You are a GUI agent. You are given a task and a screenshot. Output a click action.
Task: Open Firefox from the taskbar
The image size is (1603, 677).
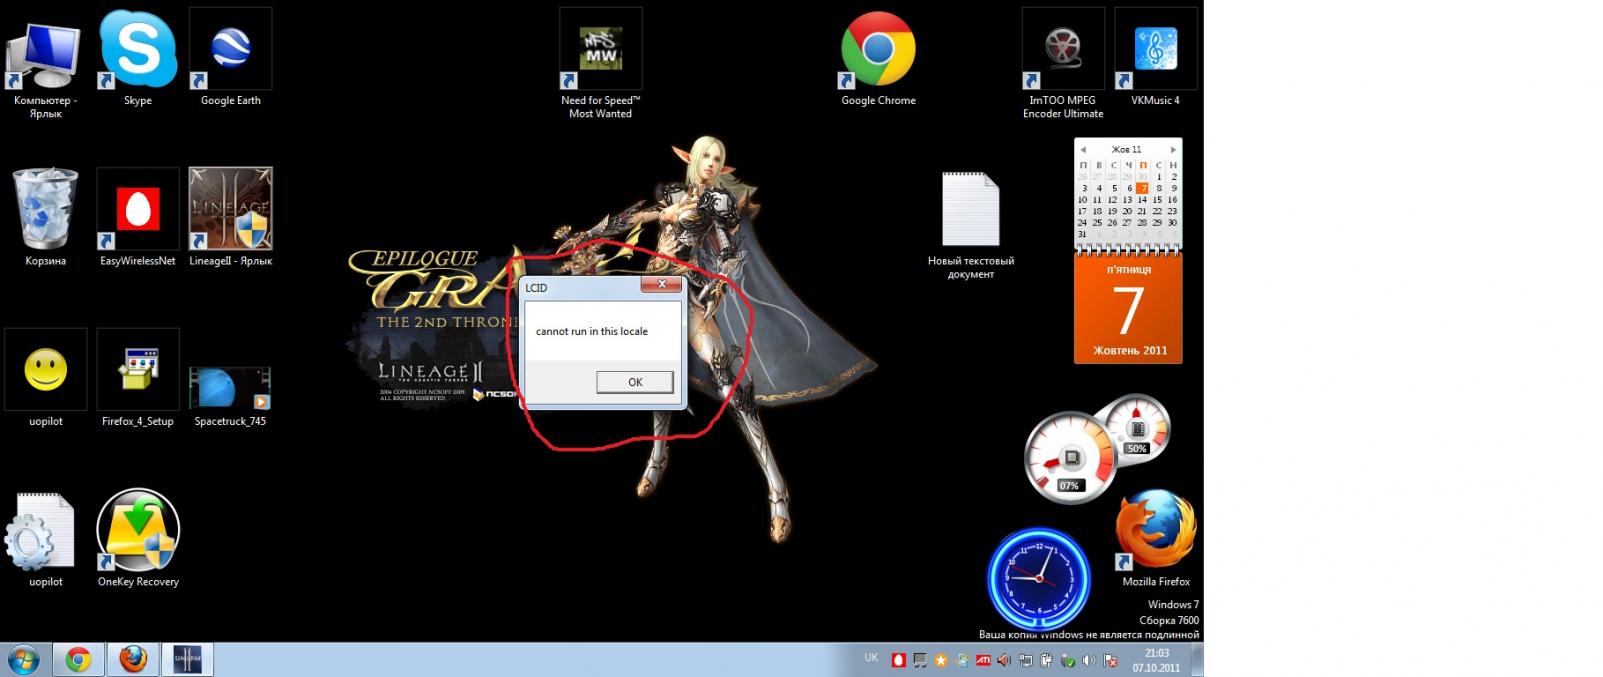click(x=132, y=660)
